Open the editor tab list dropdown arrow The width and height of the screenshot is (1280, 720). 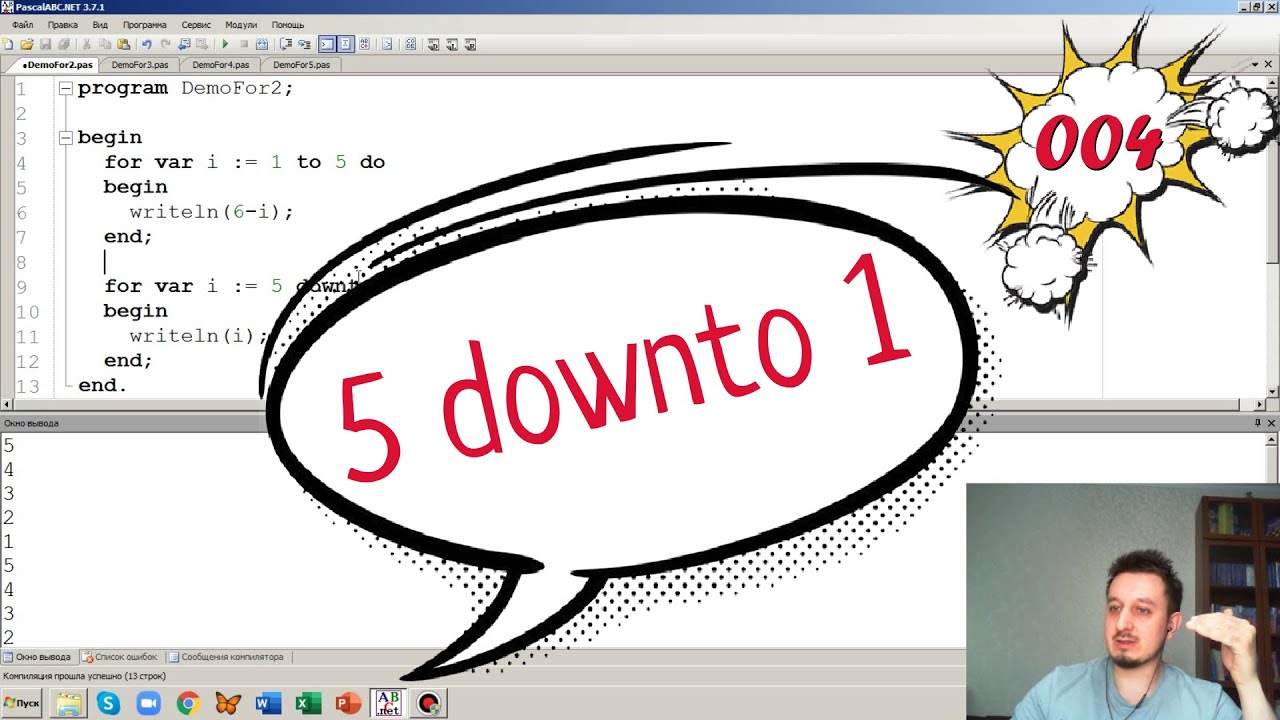[1256, 64]
